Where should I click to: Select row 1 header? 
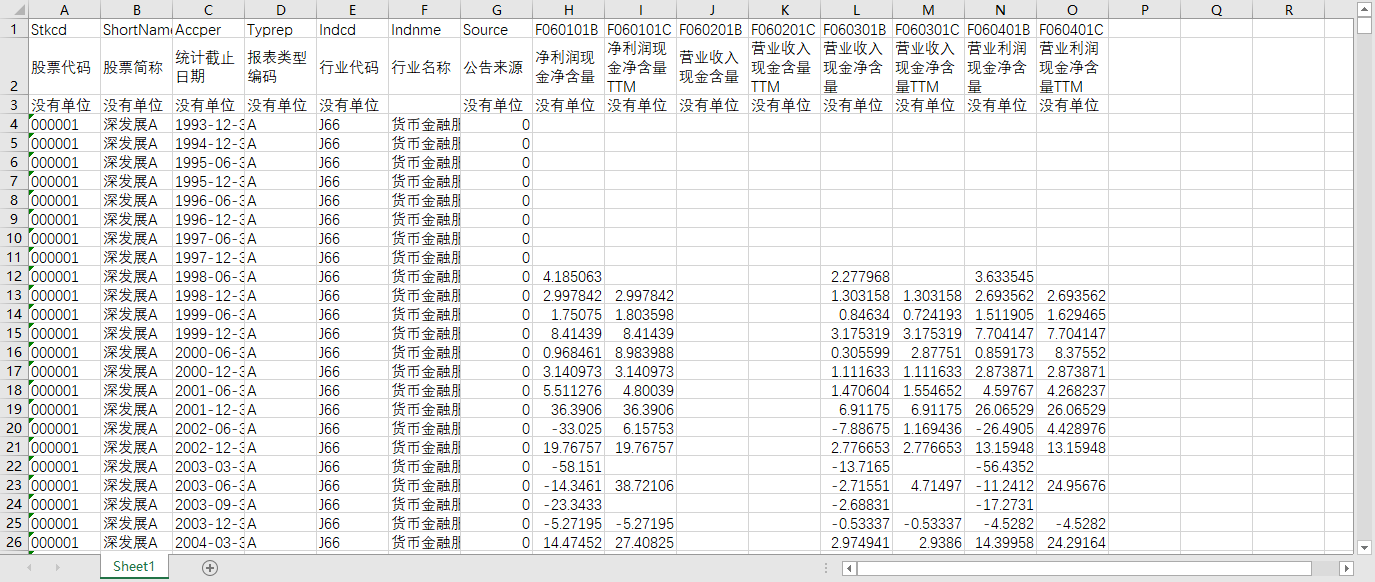point(14,29)
